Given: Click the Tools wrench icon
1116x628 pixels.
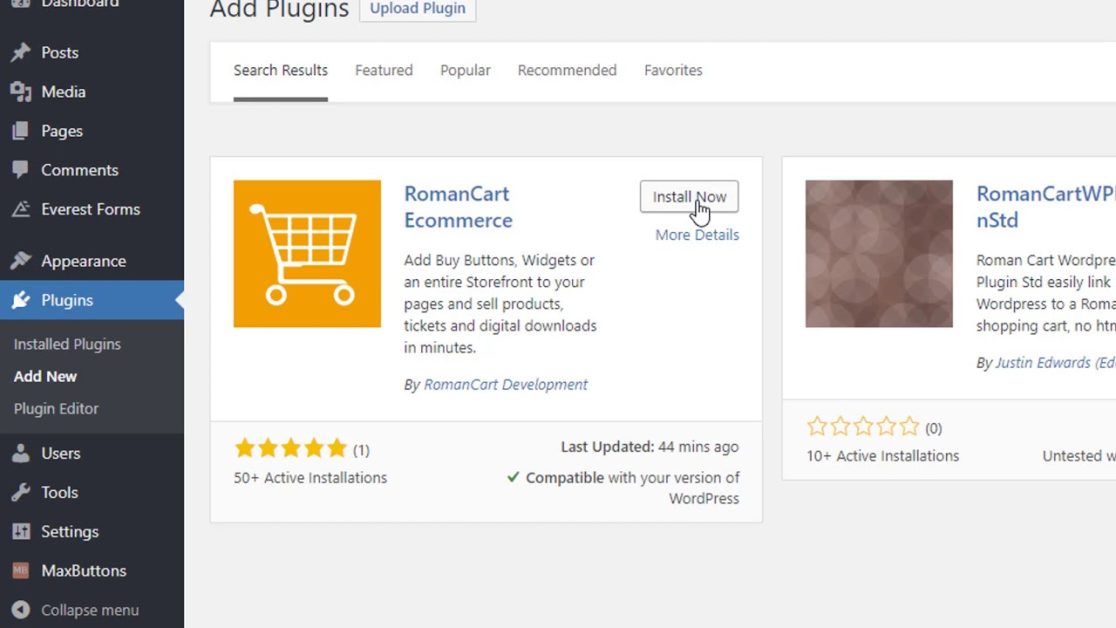Looking at the screenshot, I should tap(20, 492).
